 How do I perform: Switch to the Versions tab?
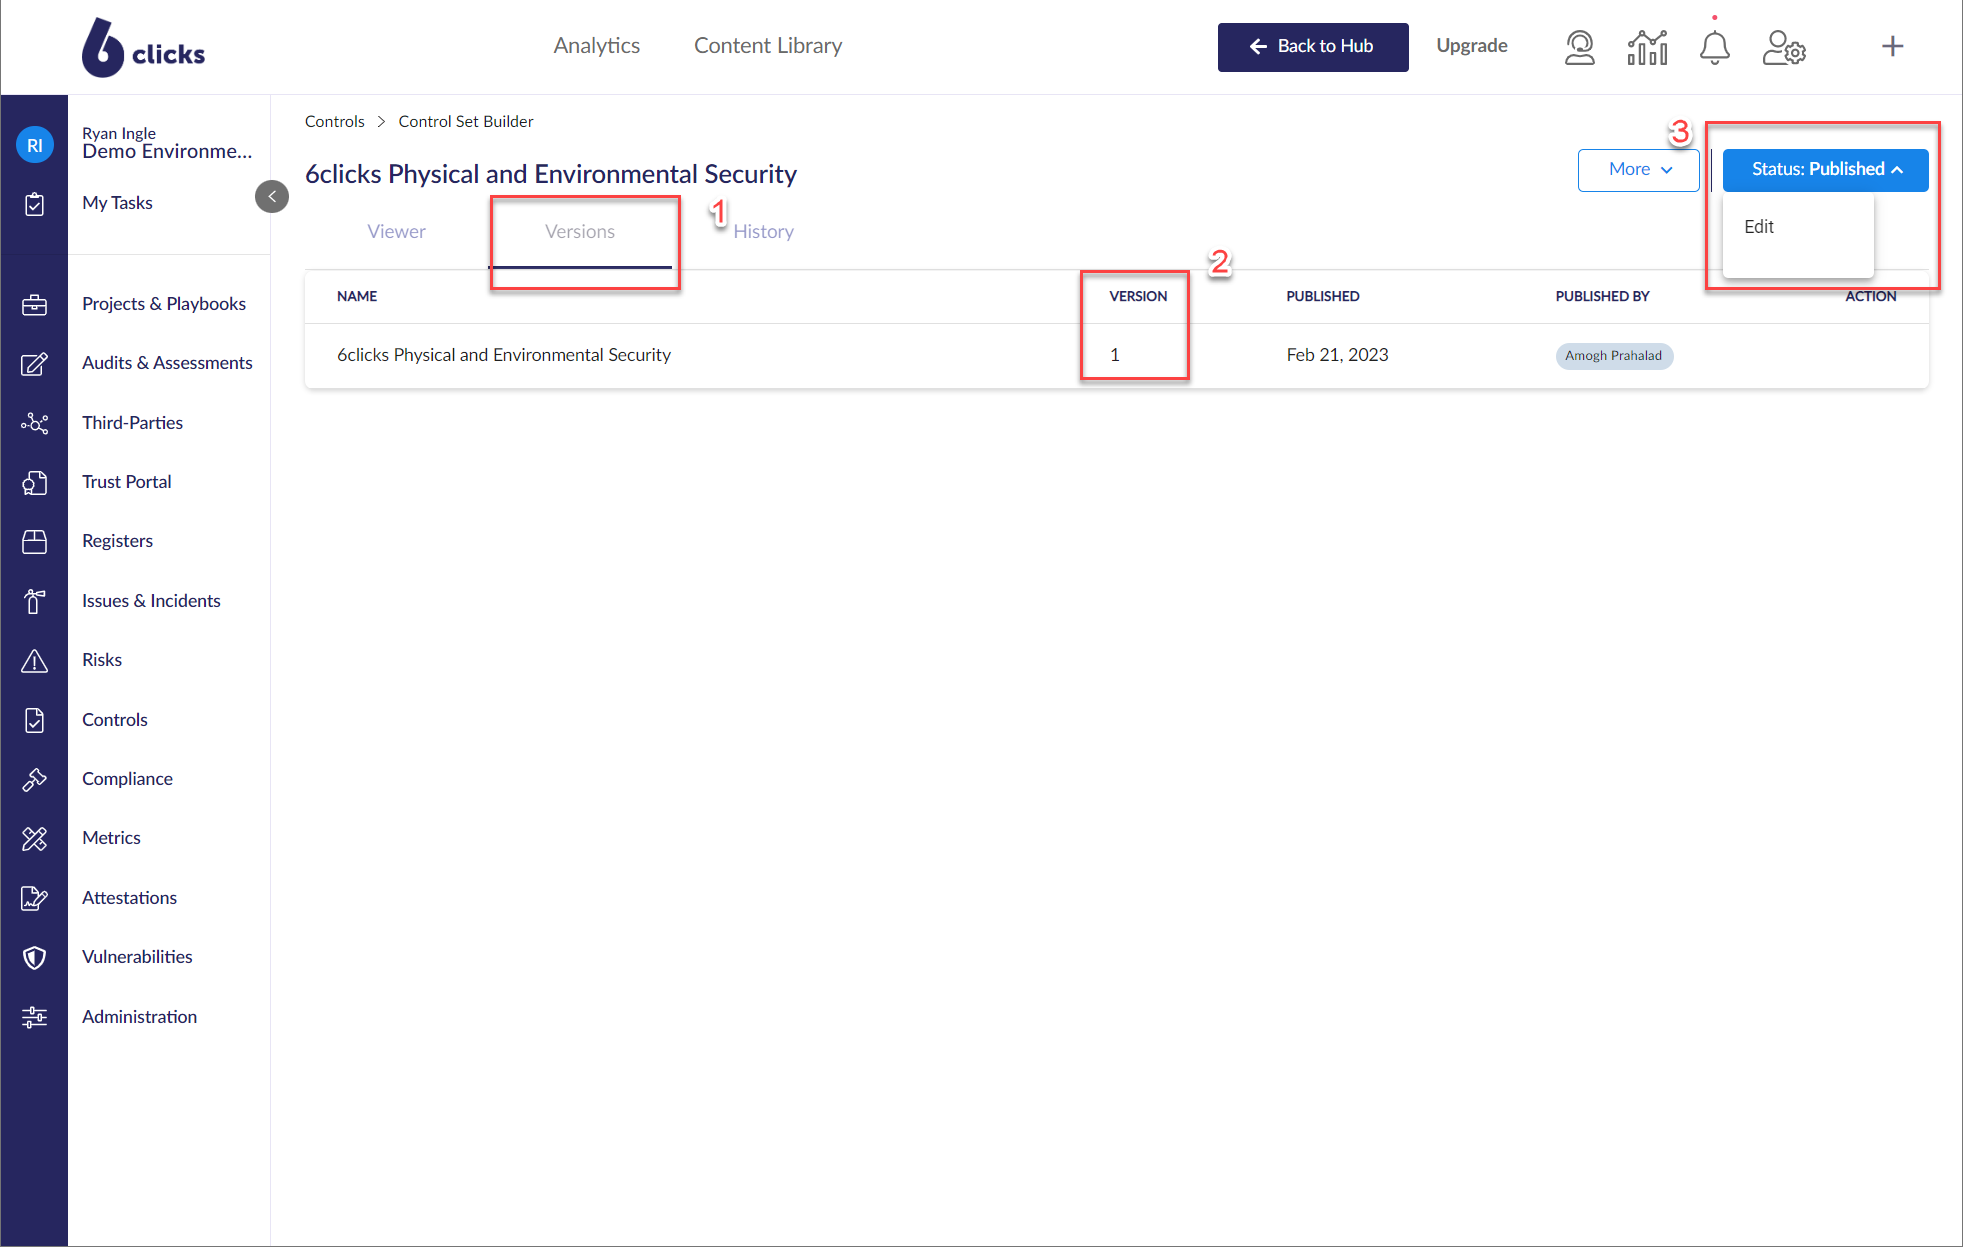click(x=580, y=231)
